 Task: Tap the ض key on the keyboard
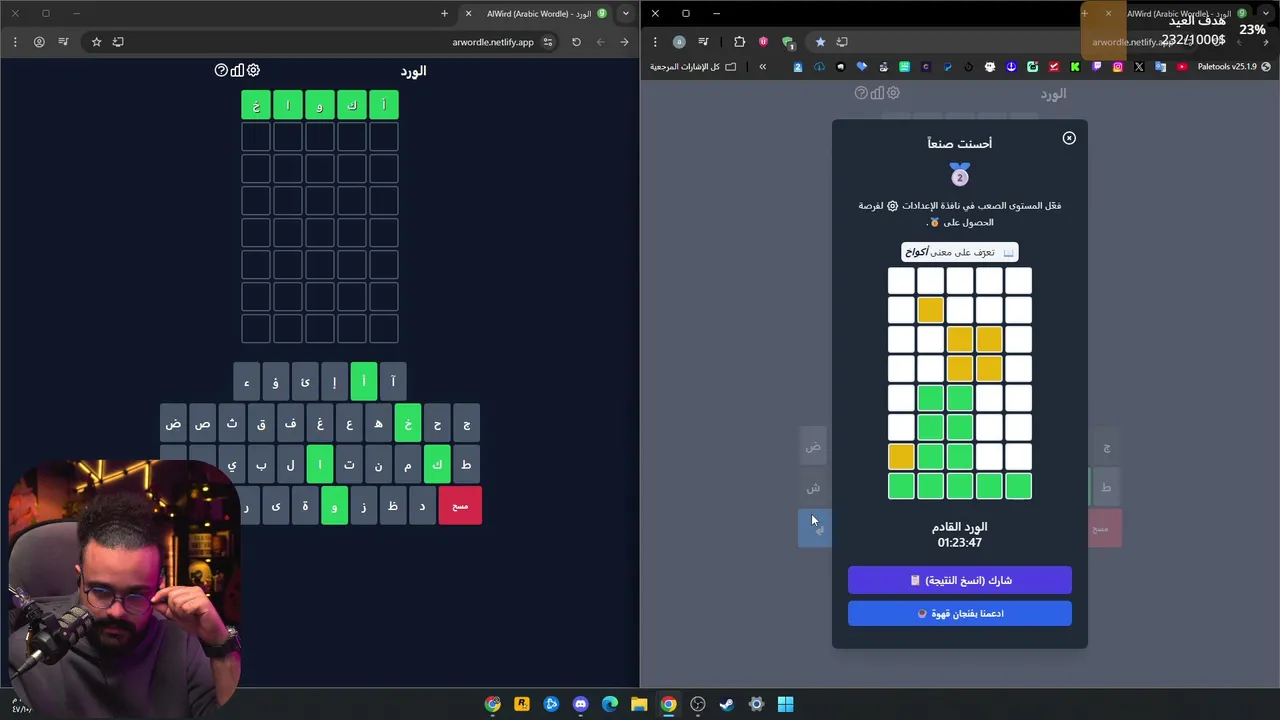click(174, 424)
